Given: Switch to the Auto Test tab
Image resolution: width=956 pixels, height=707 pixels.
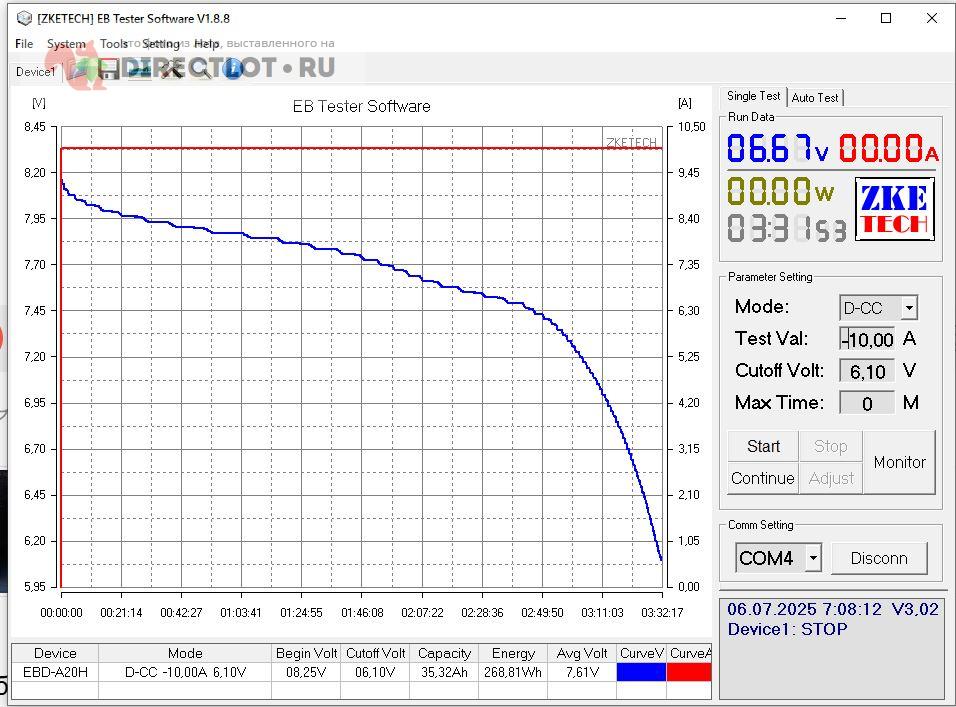Looking at the screenshot, I should [x=815, y=97].
